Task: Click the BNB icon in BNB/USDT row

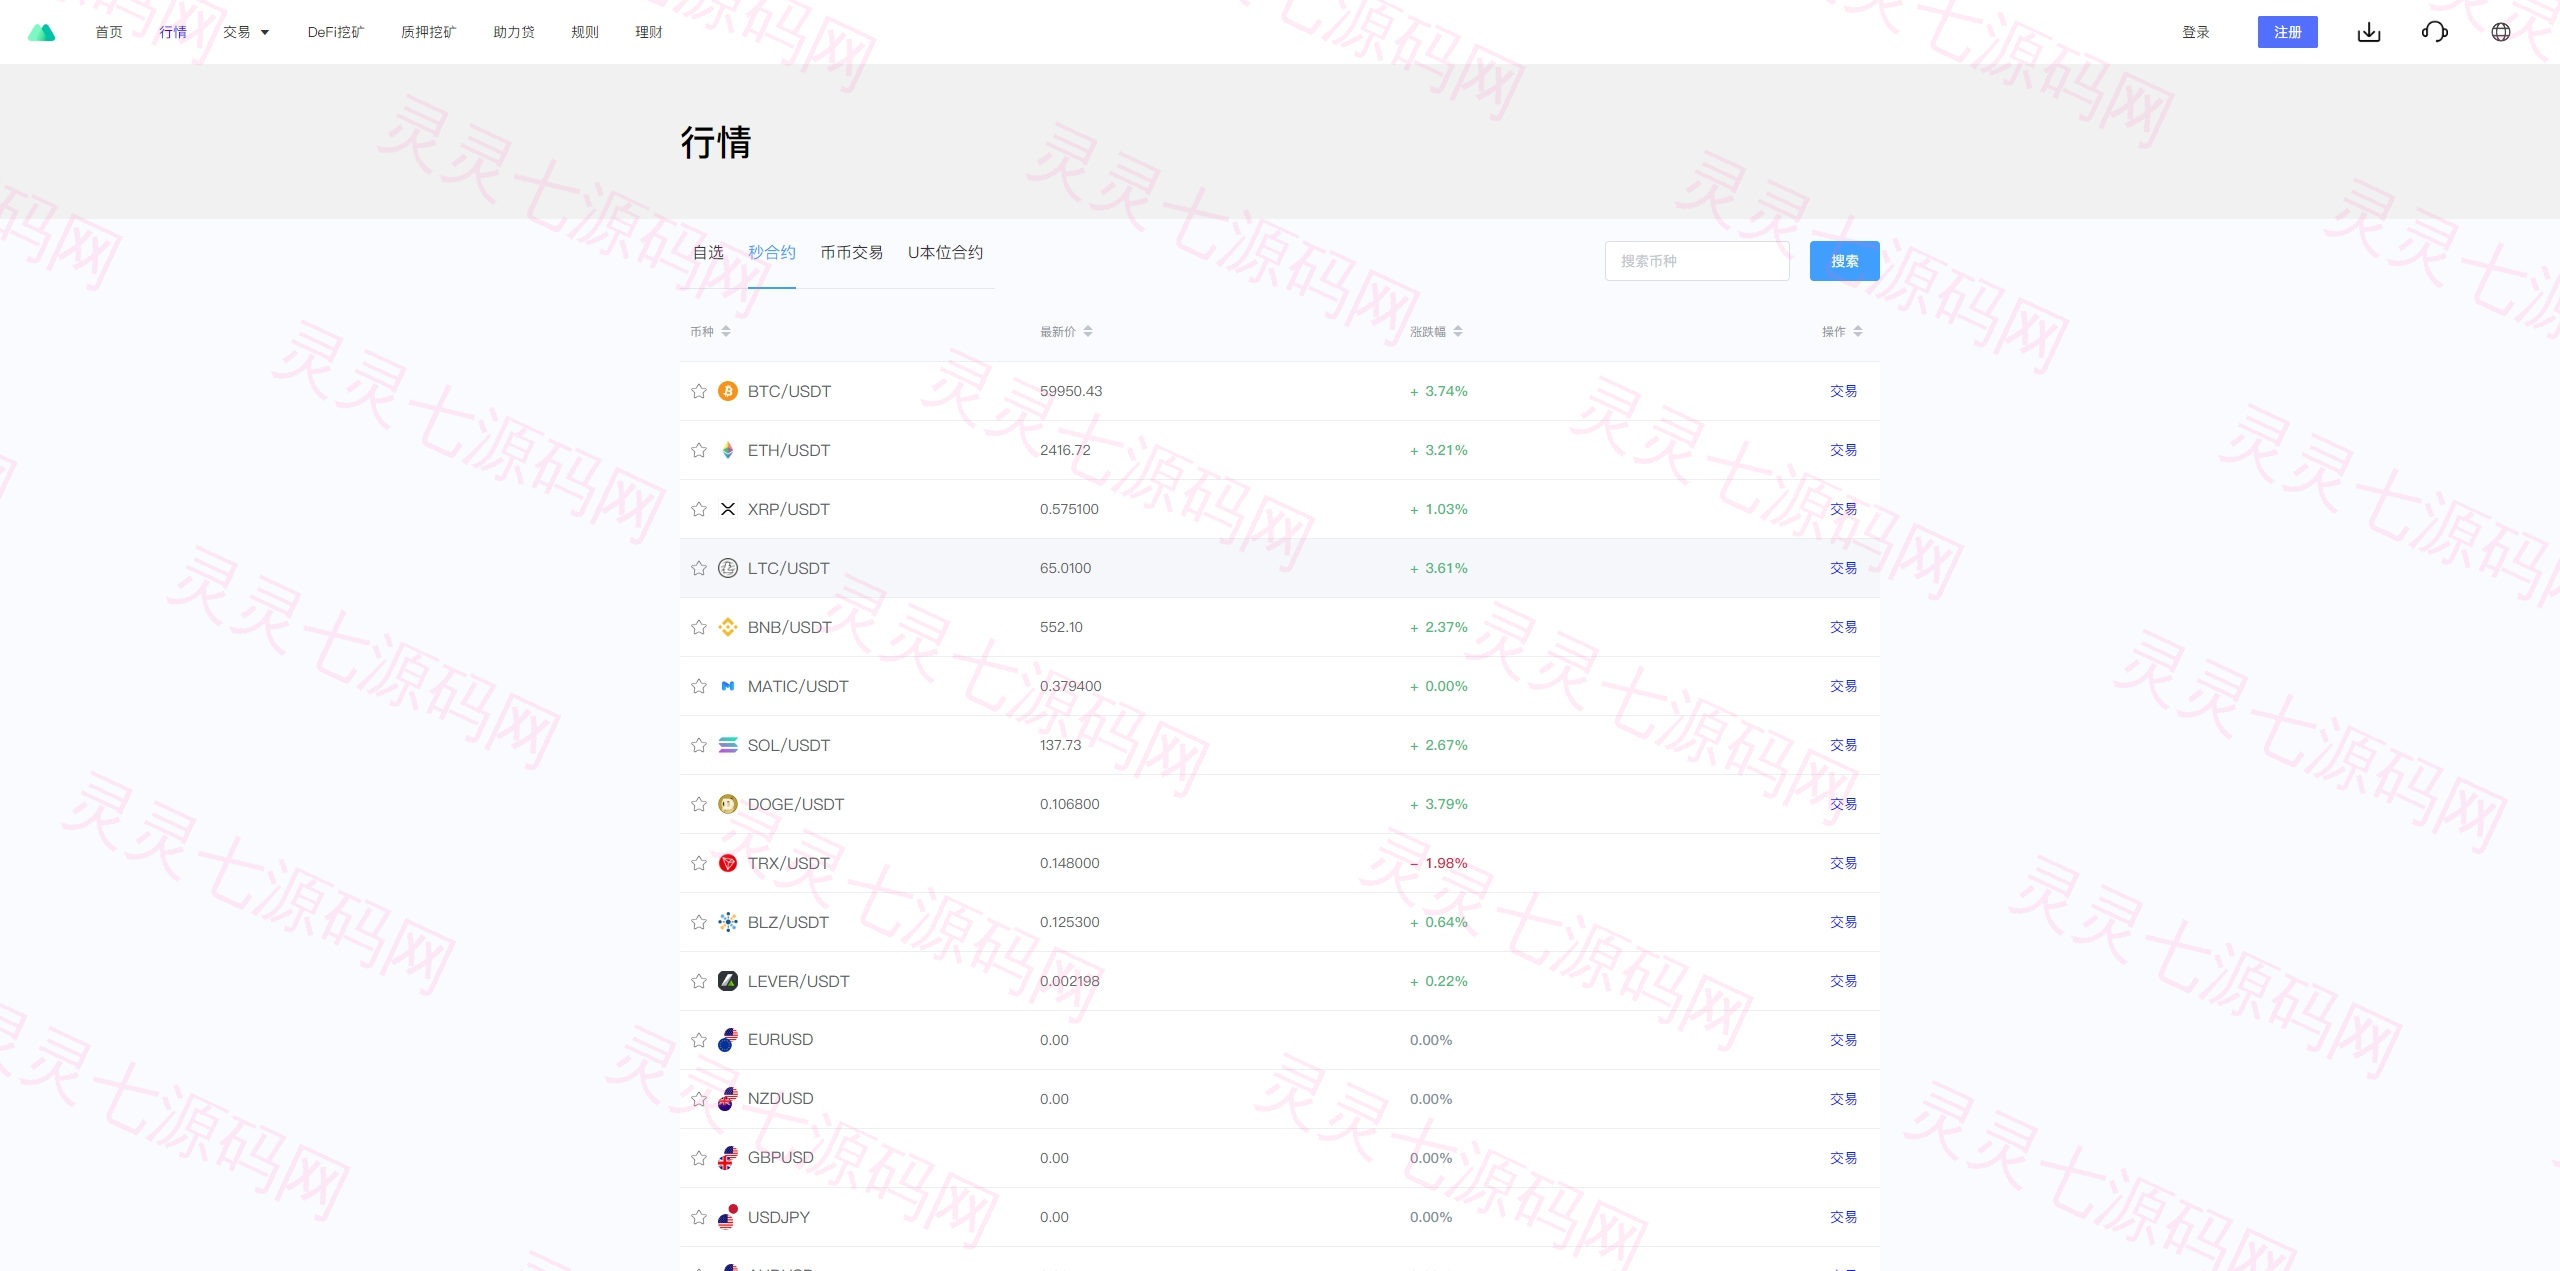Action: pos(728,627)
